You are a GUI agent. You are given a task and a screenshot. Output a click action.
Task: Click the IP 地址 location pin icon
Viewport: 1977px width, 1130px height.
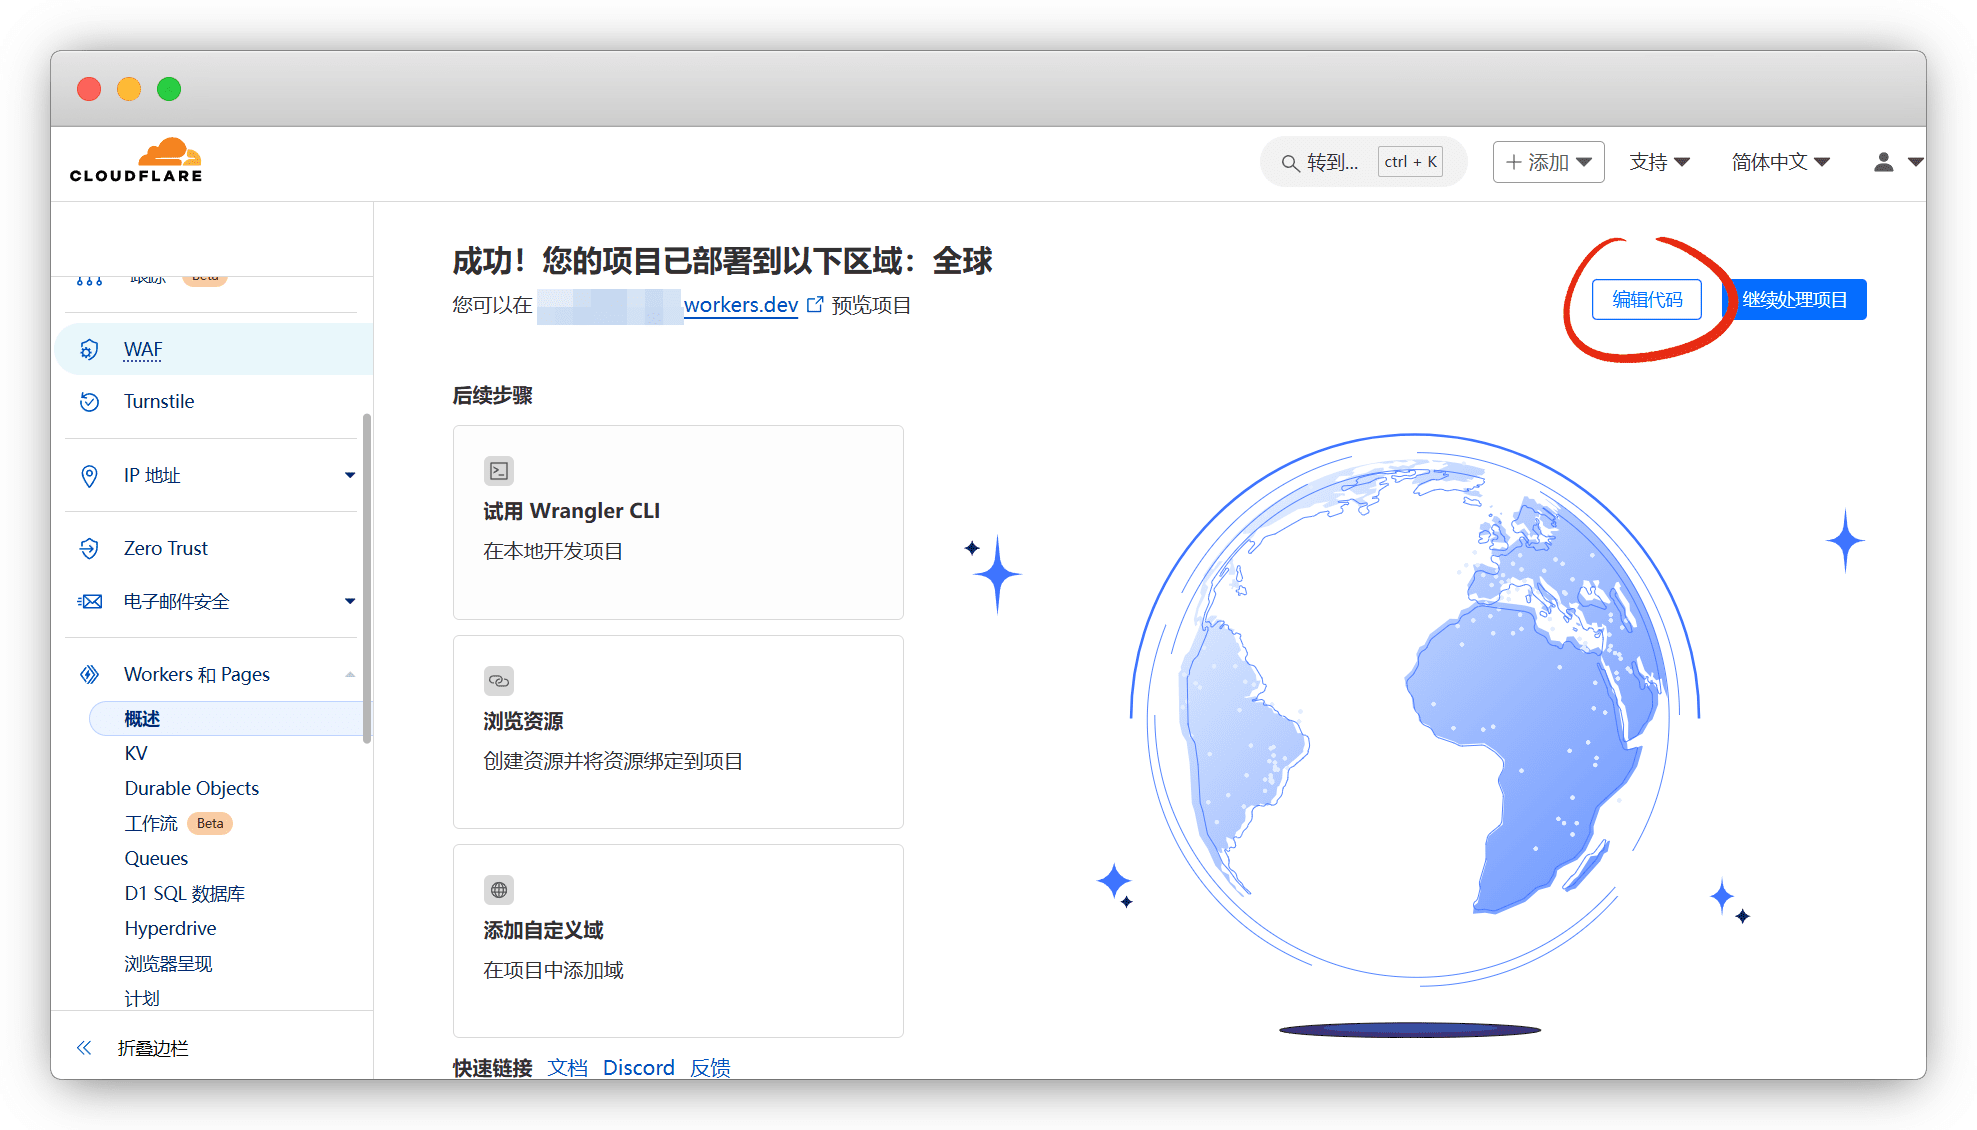point(89,475)
